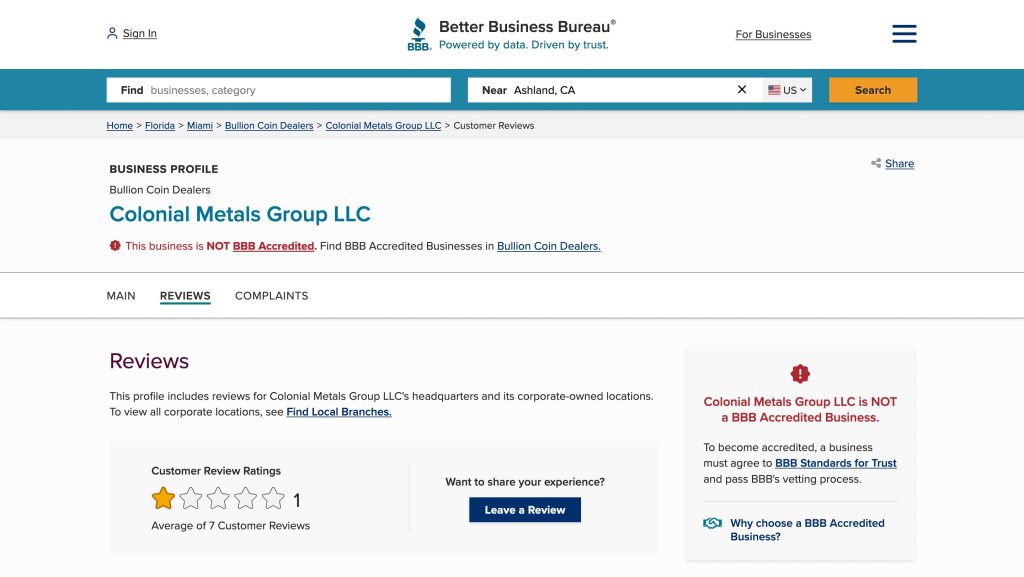Clear the Near location field
This screenshot has height=577, width=1024.
click(x=742, y=90)
